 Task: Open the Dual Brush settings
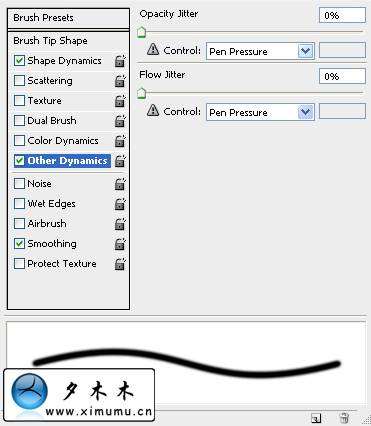(52, 121)
